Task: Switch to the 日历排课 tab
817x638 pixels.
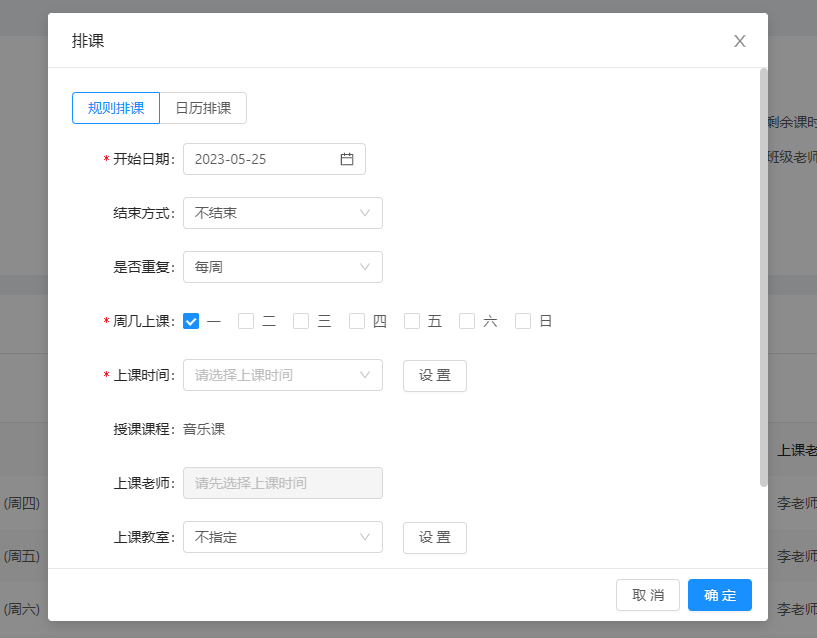Action: coord(203,108)
